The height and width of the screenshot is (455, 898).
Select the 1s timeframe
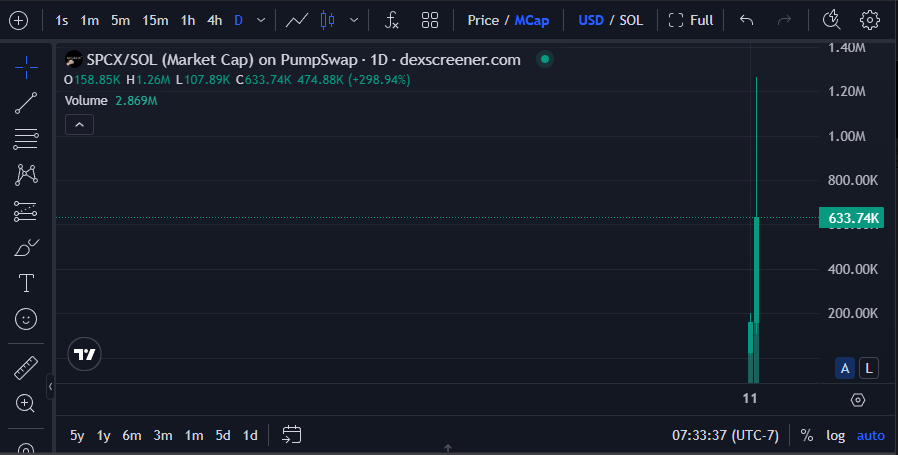point(61,21)
